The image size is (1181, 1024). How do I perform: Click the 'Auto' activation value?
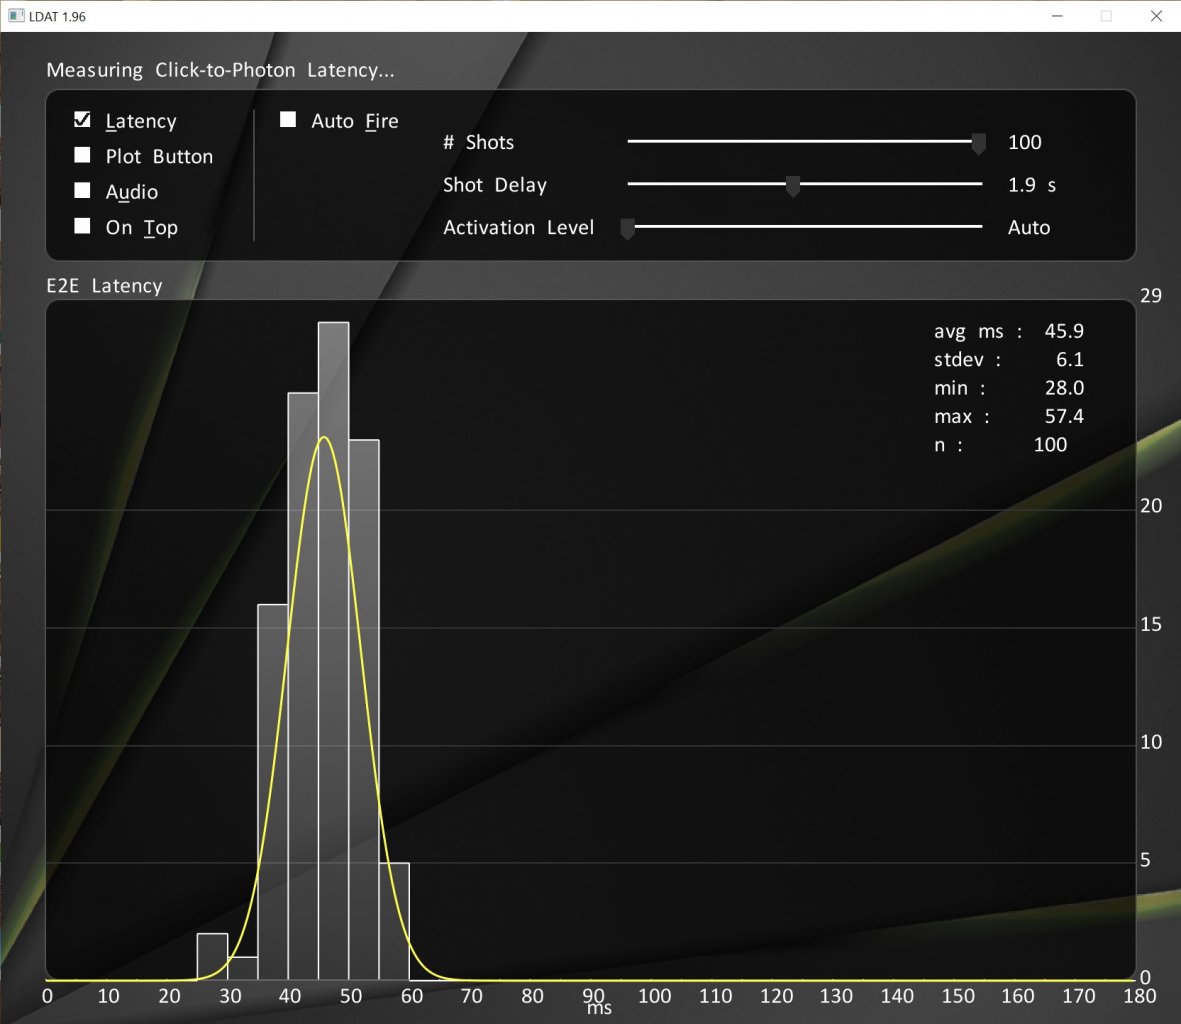[1029, 227]
